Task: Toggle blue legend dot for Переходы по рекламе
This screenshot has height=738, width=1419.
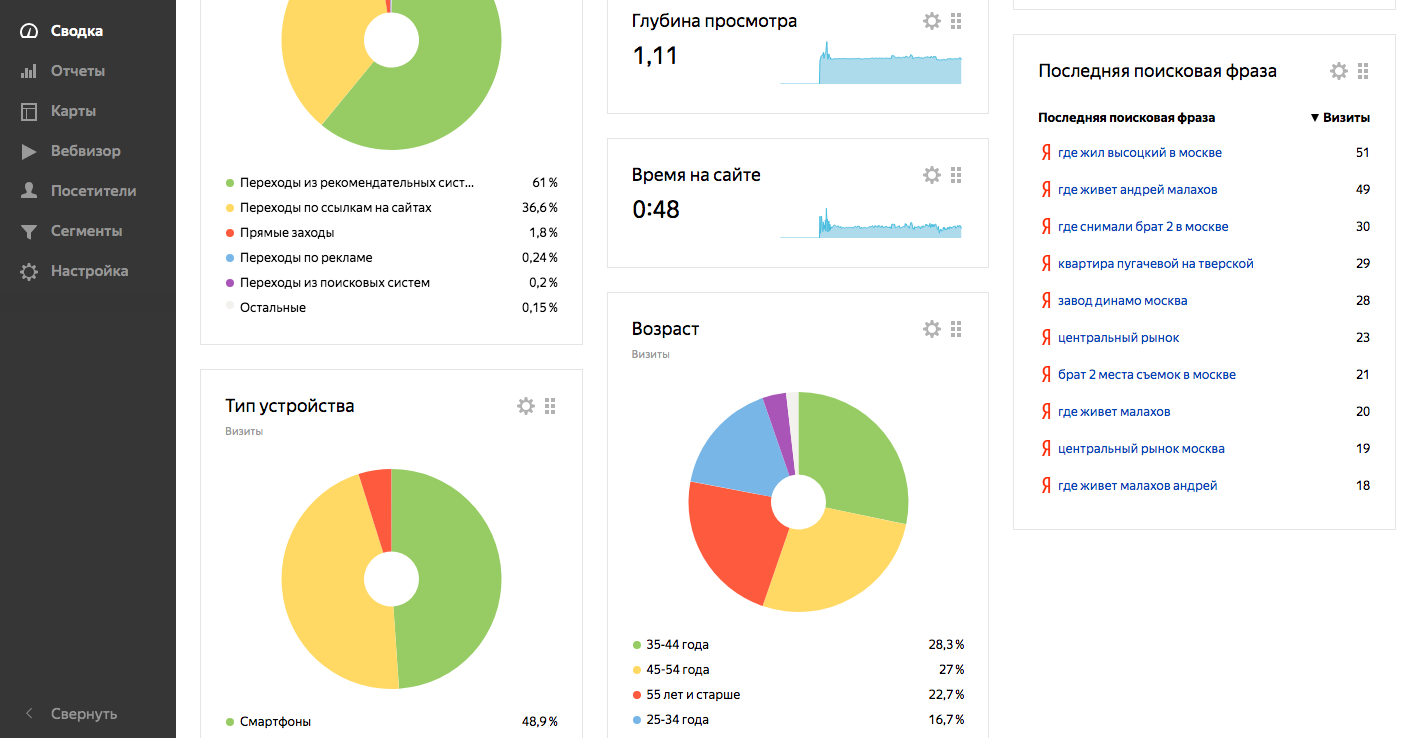Action: tap(230, 258)
